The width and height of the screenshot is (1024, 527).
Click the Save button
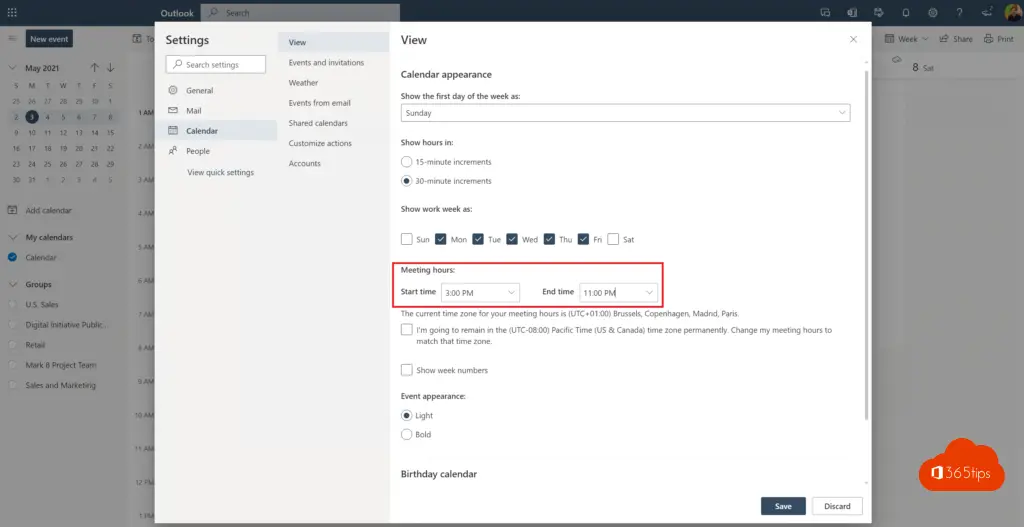coord(783,506)
